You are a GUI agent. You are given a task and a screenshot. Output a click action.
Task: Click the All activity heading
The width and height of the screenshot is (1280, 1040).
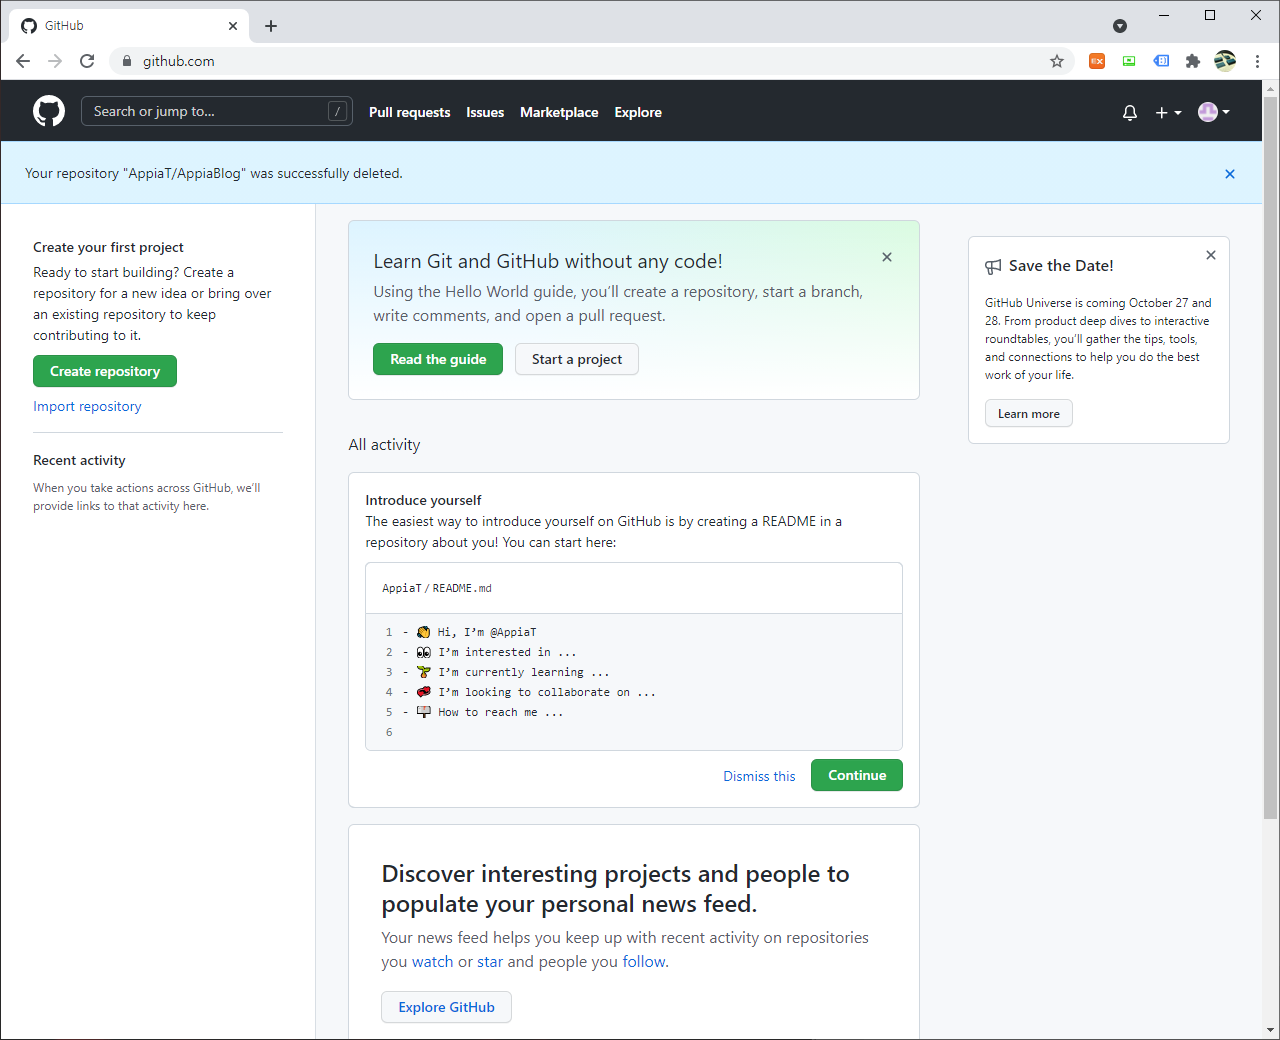click(x=384, y=444)
